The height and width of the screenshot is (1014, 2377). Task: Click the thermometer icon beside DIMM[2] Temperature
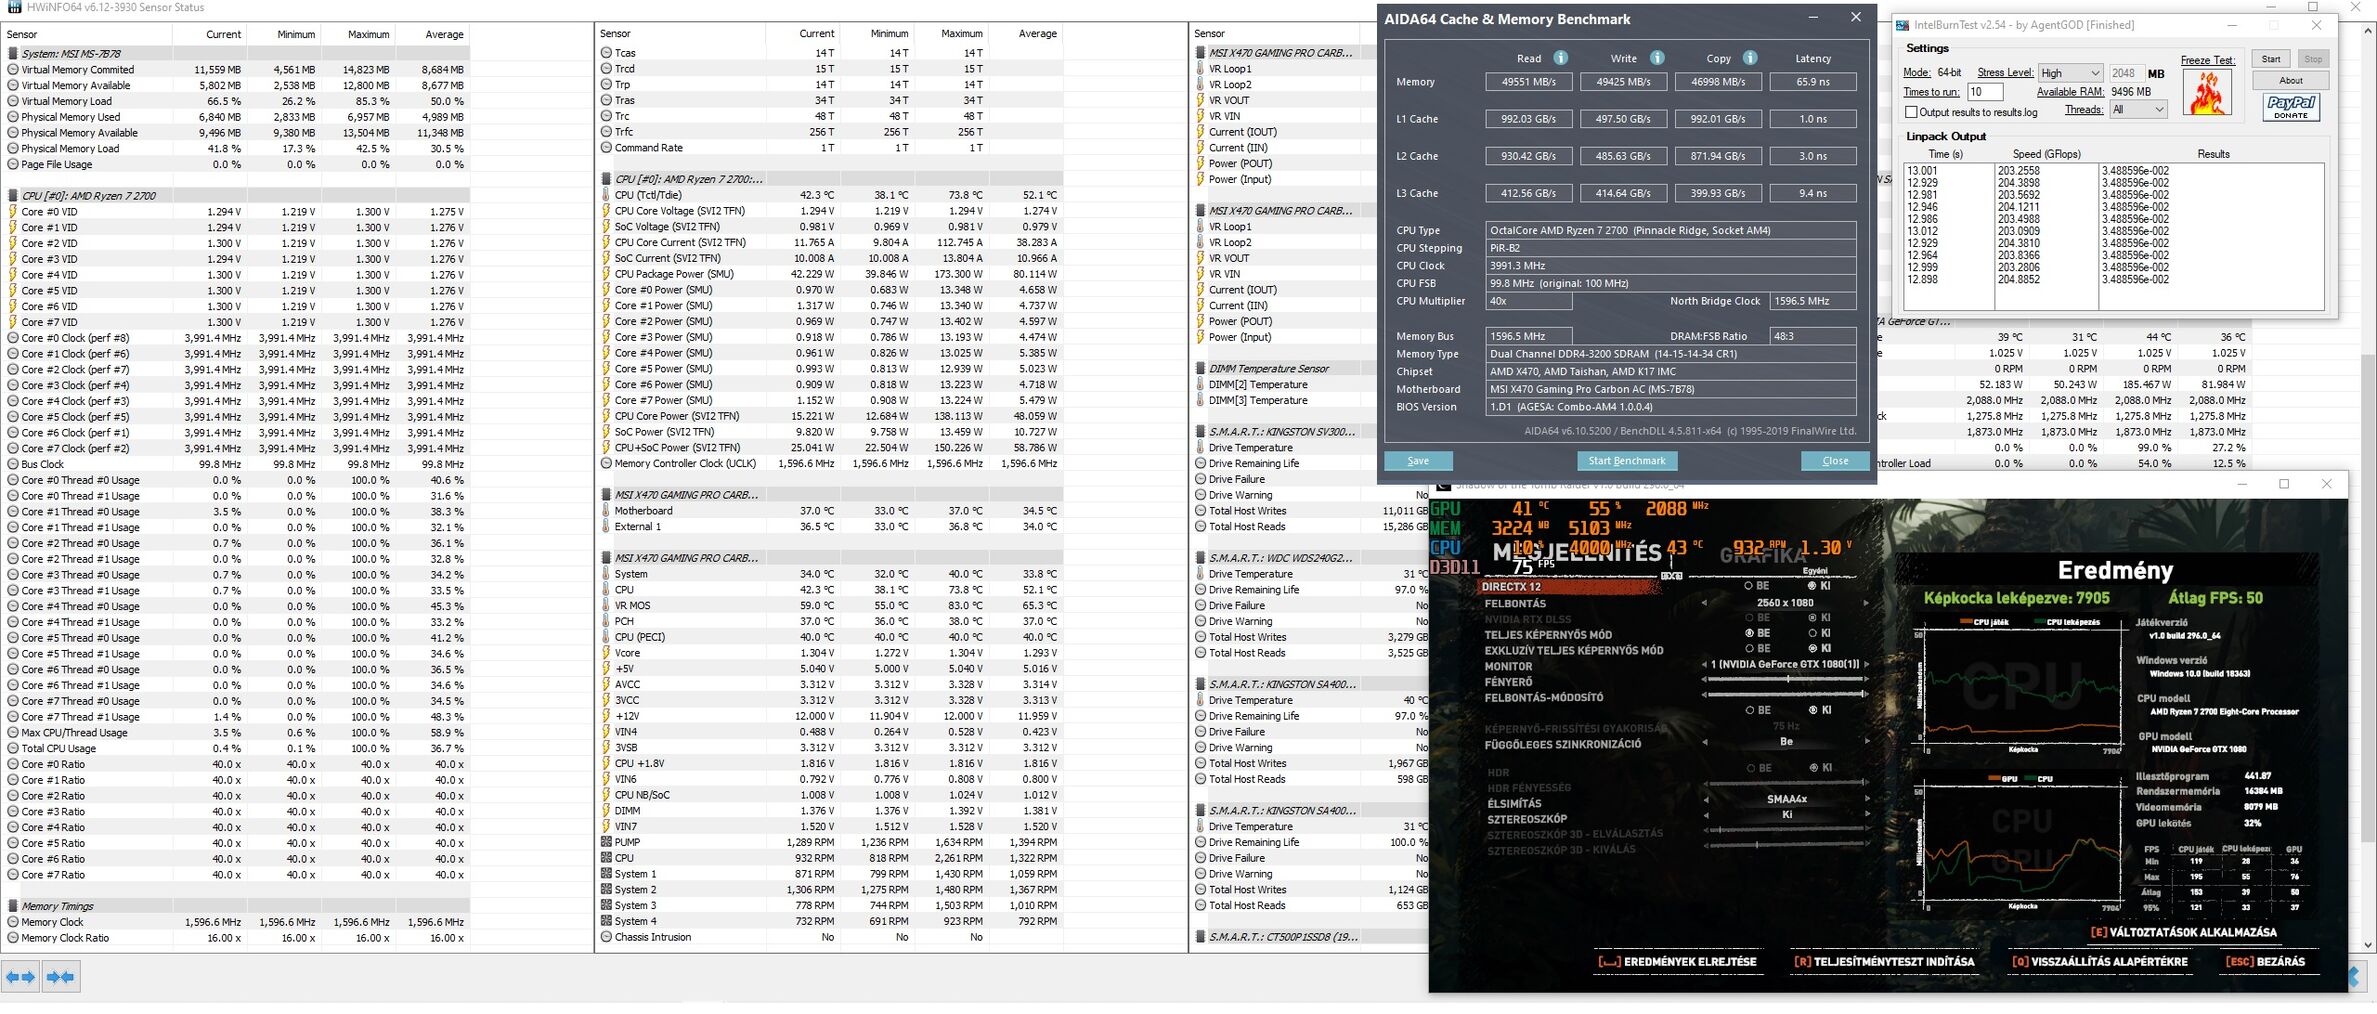[x=1200, y=385]
